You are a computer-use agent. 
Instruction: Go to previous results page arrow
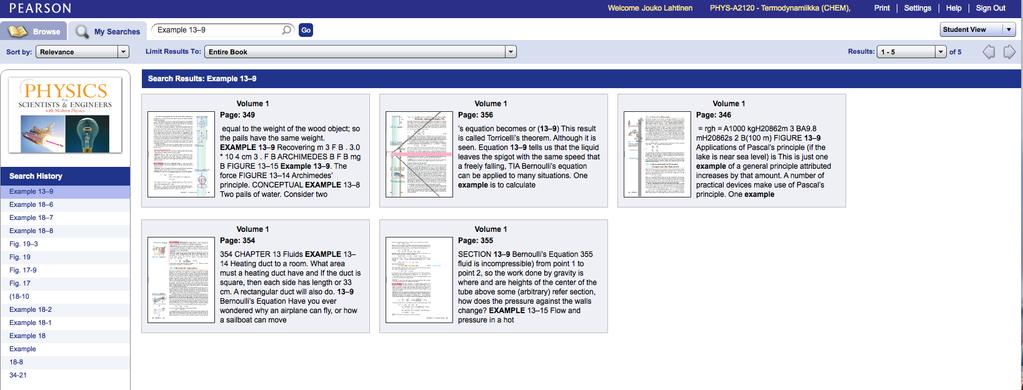[988, 52]
